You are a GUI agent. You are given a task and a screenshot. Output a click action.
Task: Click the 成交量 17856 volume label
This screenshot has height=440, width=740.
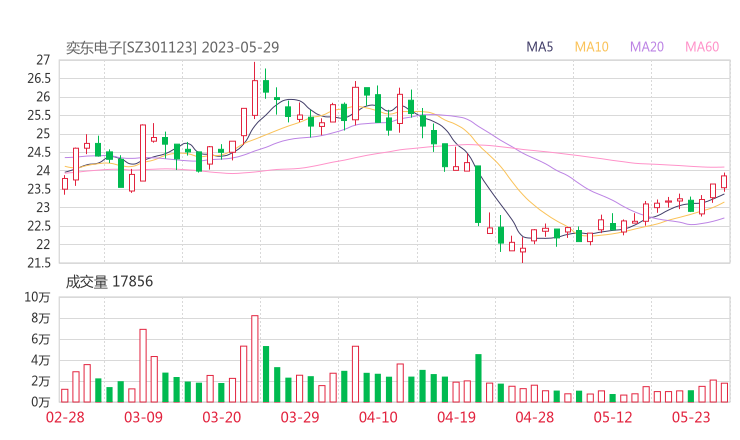[x=109, y=282]
